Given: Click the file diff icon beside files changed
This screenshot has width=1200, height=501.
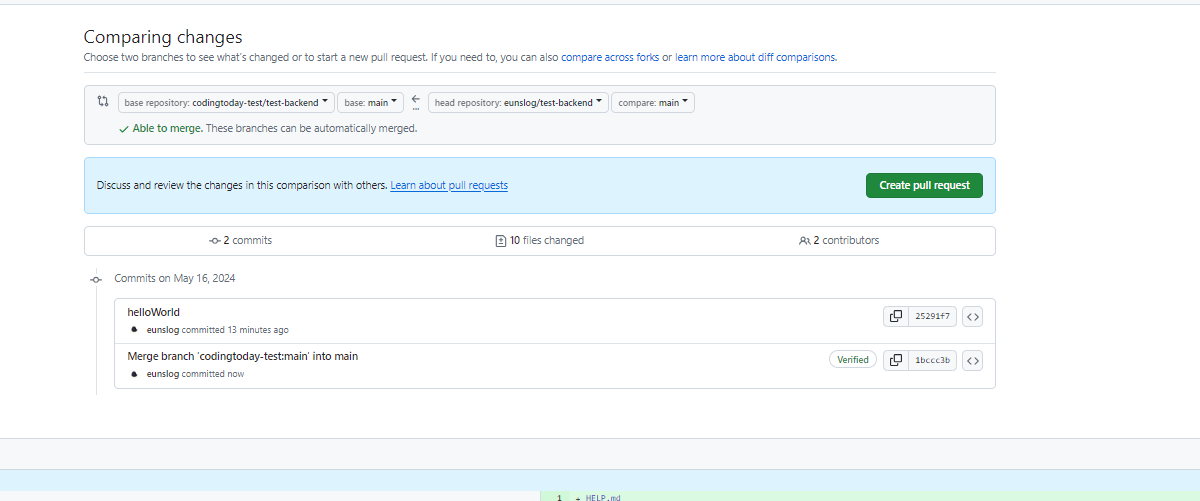Looking at the screenshot, I should tap(501, 241).
